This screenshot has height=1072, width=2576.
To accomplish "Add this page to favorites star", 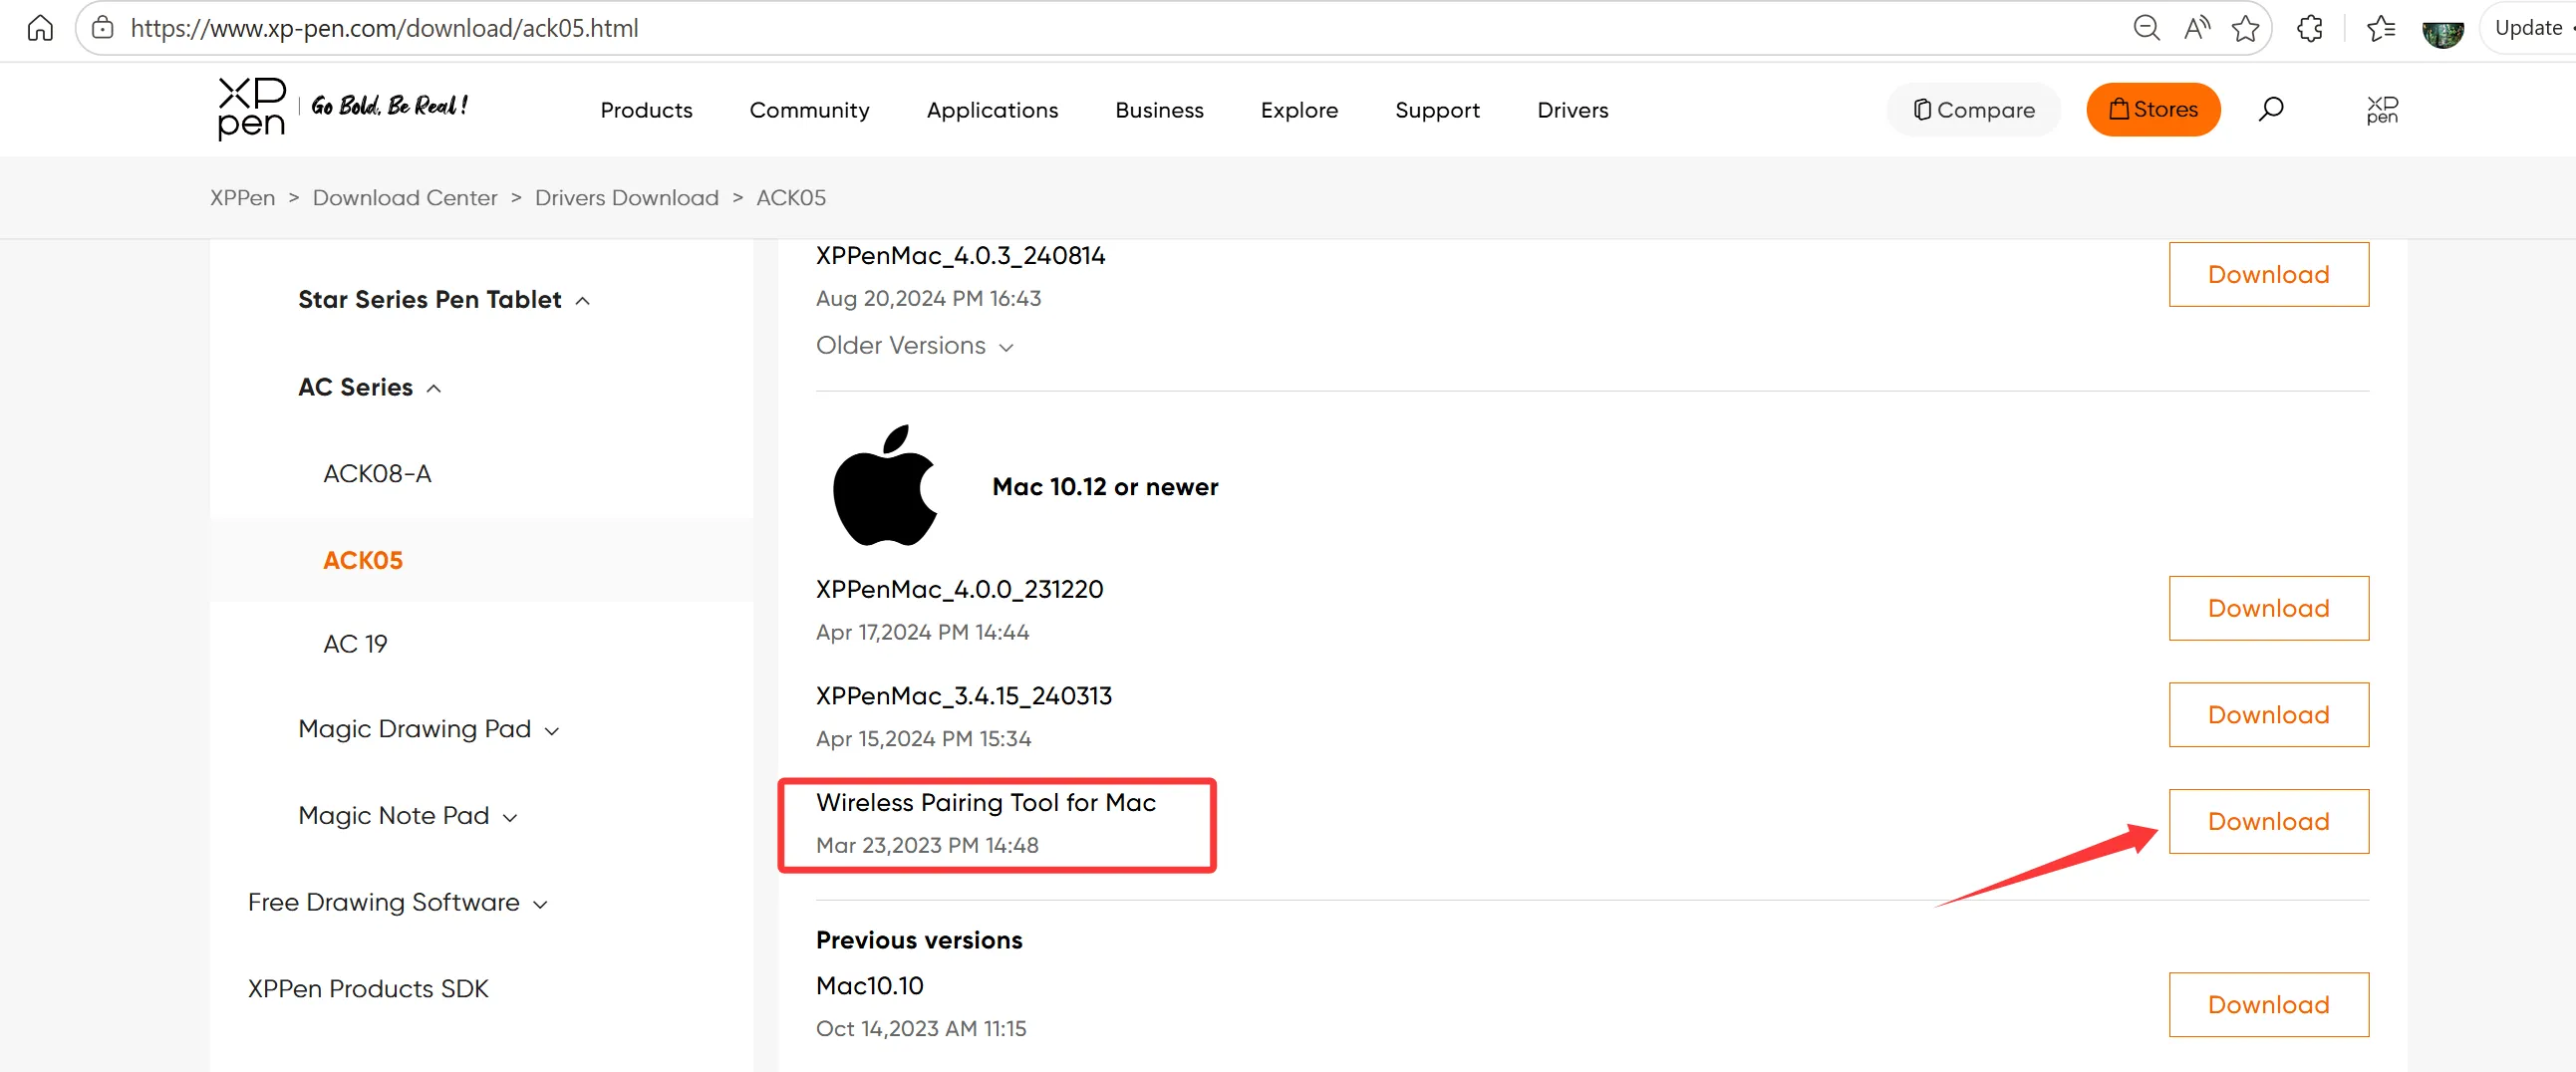I will point(2246,28).
